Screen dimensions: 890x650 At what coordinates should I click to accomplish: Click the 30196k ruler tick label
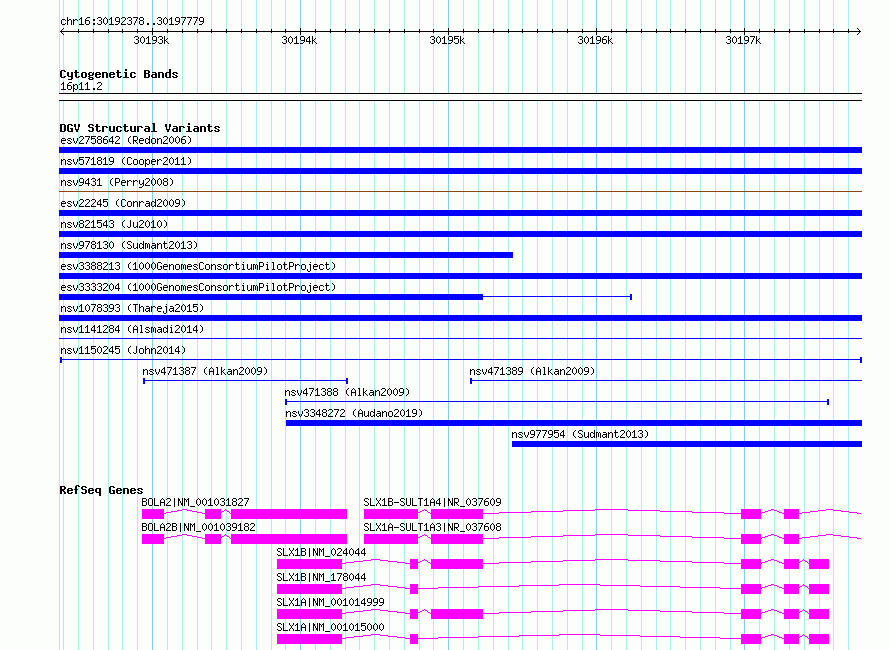(x=595, y=40)
